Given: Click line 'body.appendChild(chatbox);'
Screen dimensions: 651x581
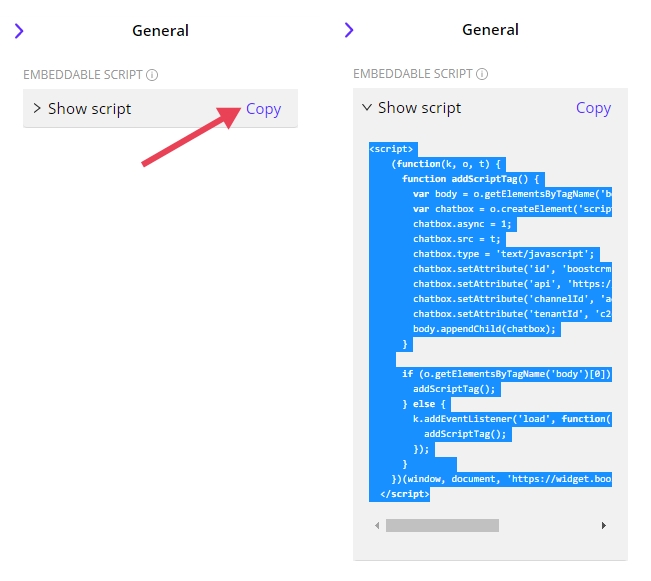Looking at the screenshot, I should 484,329.
